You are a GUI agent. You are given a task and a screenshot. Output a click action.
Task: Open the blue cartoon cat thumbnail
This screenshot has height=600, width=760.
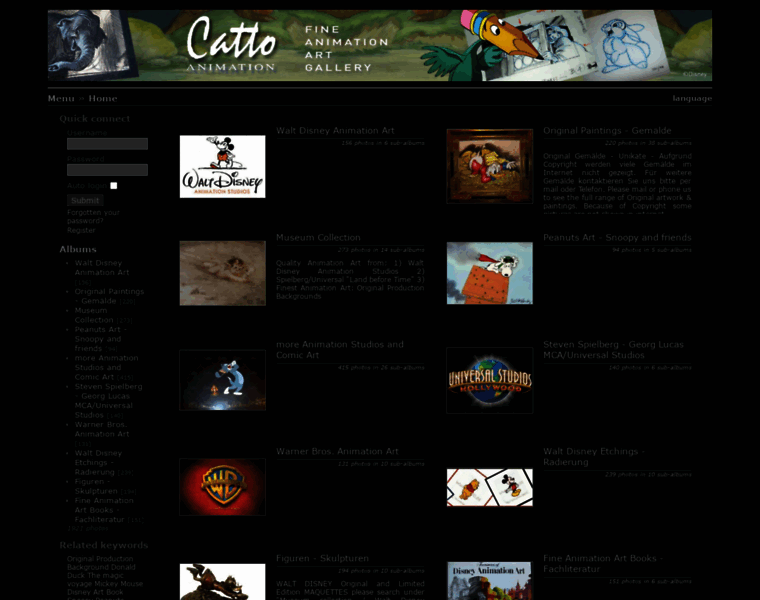coord(222,380)
